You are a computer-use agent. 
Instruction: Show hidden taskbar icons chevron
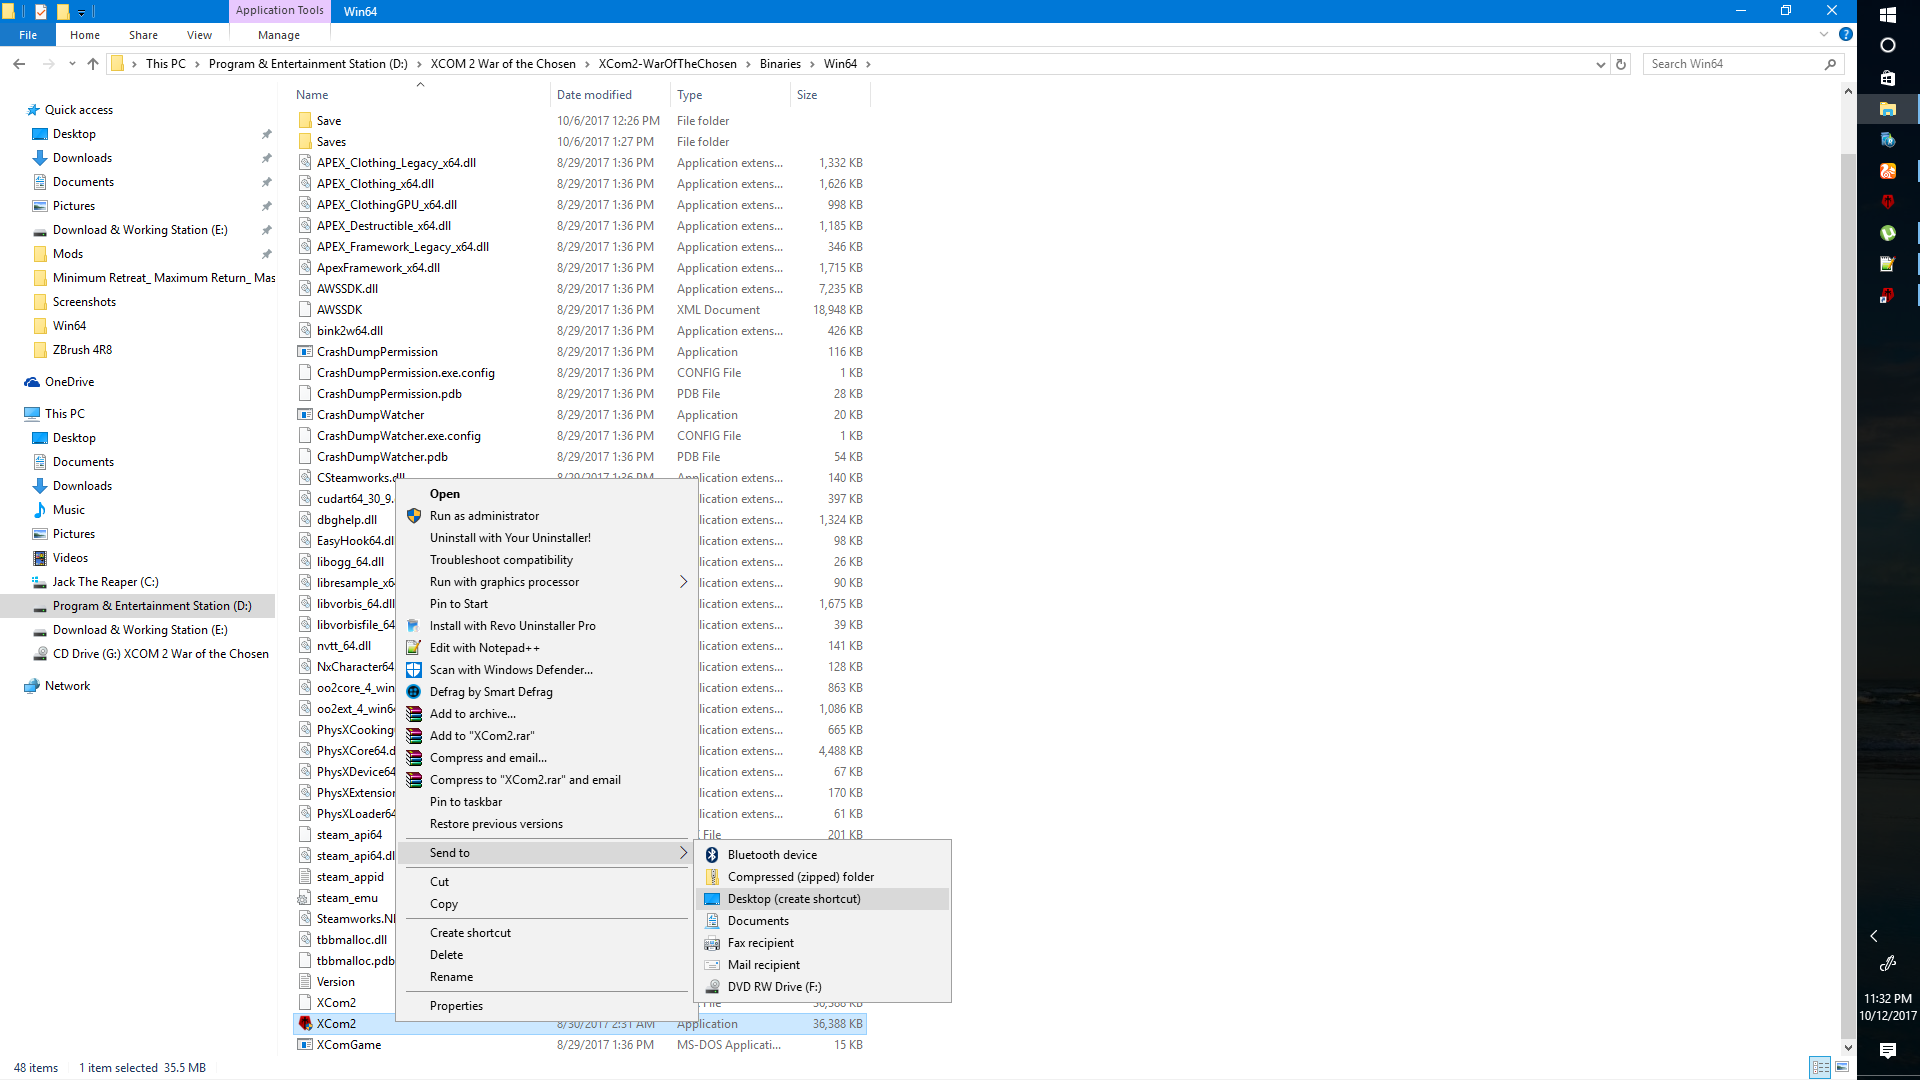coord(1874,936)
